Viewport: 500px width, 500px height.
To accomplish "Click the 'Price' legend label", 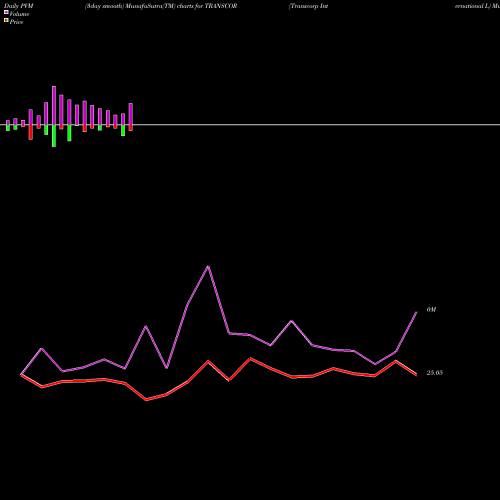I will click(16, 22).
